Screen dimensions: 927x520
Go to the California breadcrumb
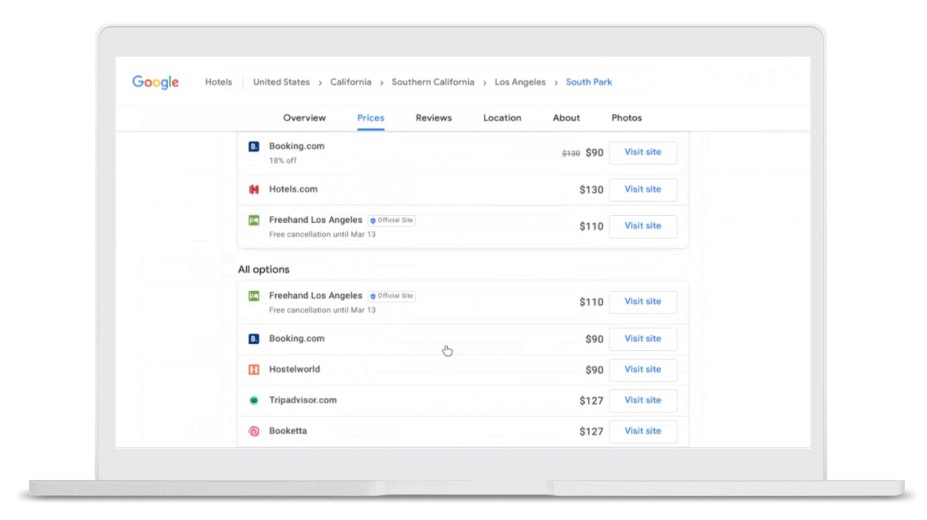(x=351, y=82)
